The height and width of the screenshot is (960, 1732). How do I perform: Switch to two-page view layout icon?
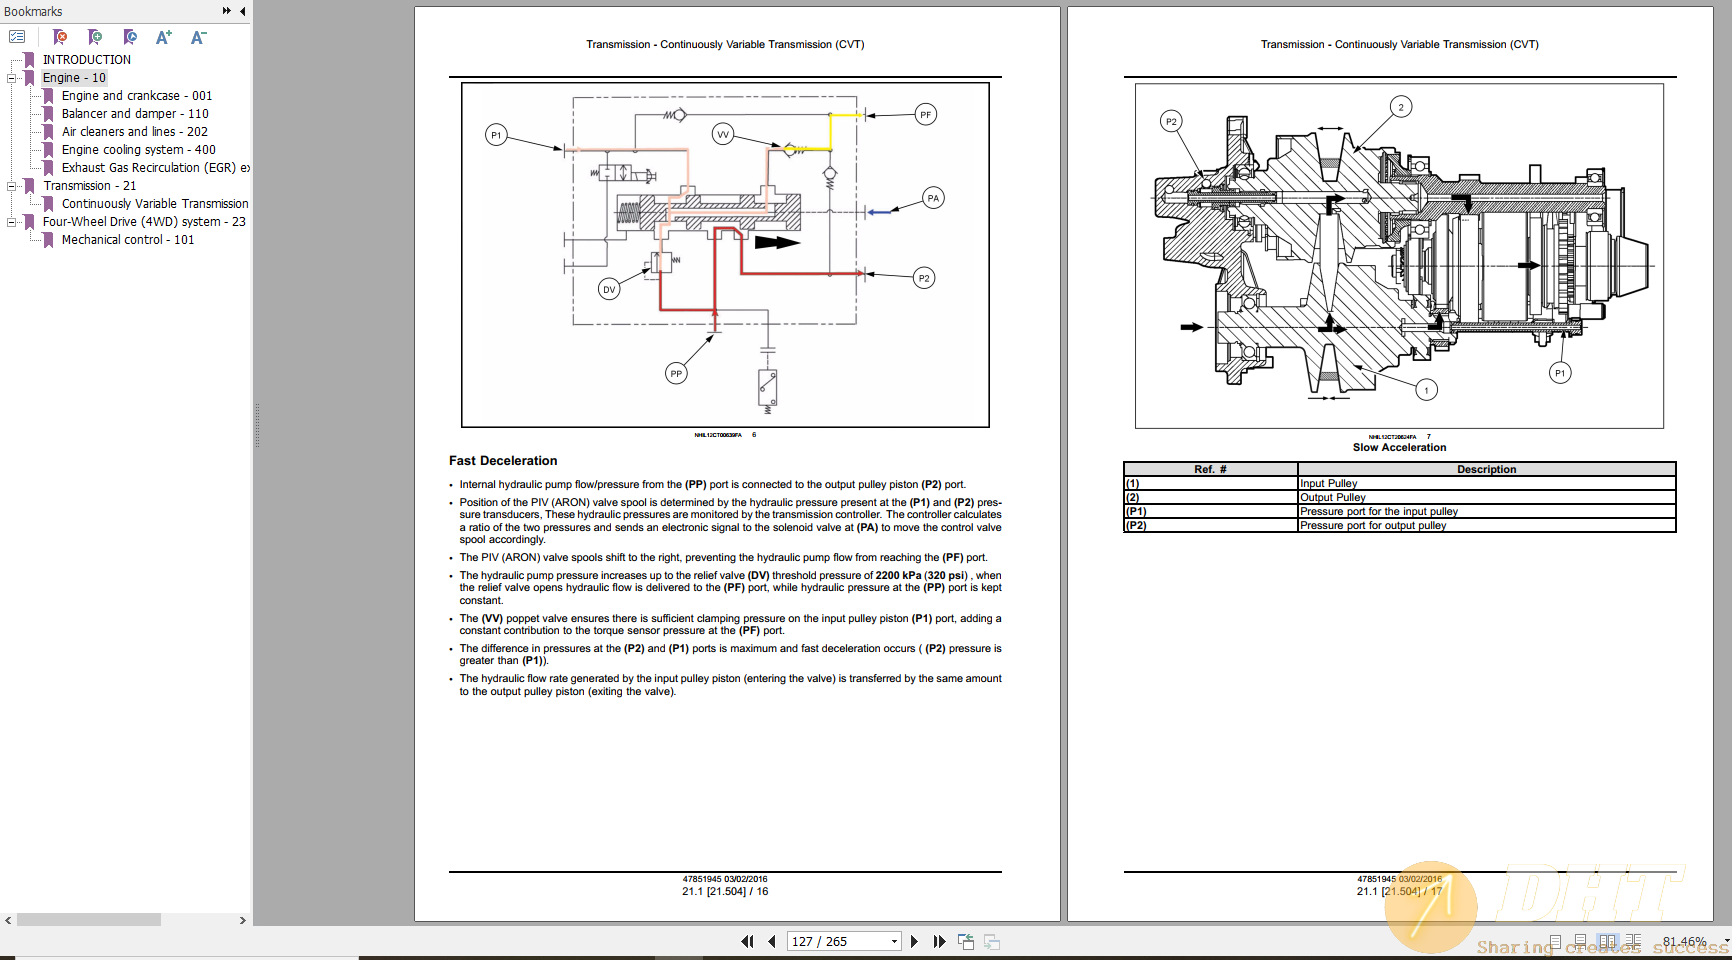[x=1610, y=941]
